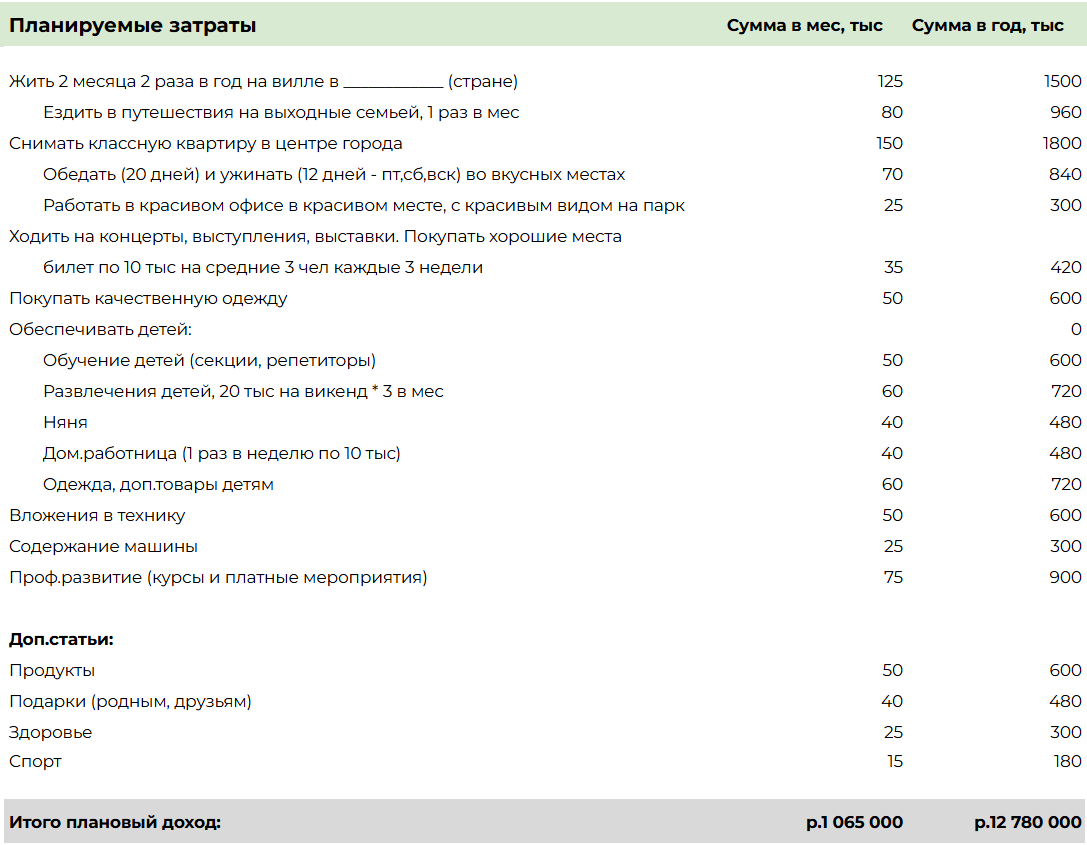Screen dimensions: 1087x845
Task: Click the yearly 0 value beside "Обеспечивать детей"
Action: (1075, 330)
